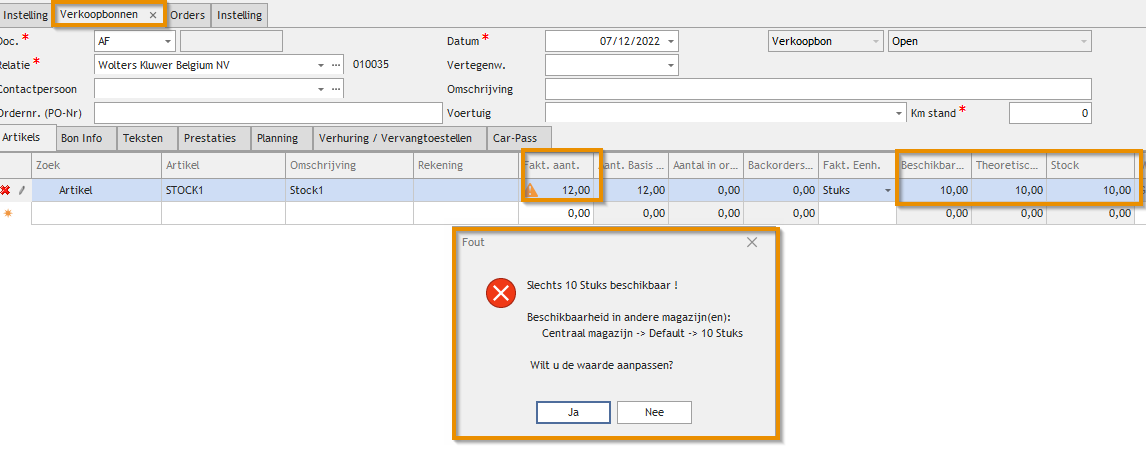The width and height of the screenshot is (1146, 457).
Task: Click the pencil edit icon on STOCK1 row
Action: 22,190
